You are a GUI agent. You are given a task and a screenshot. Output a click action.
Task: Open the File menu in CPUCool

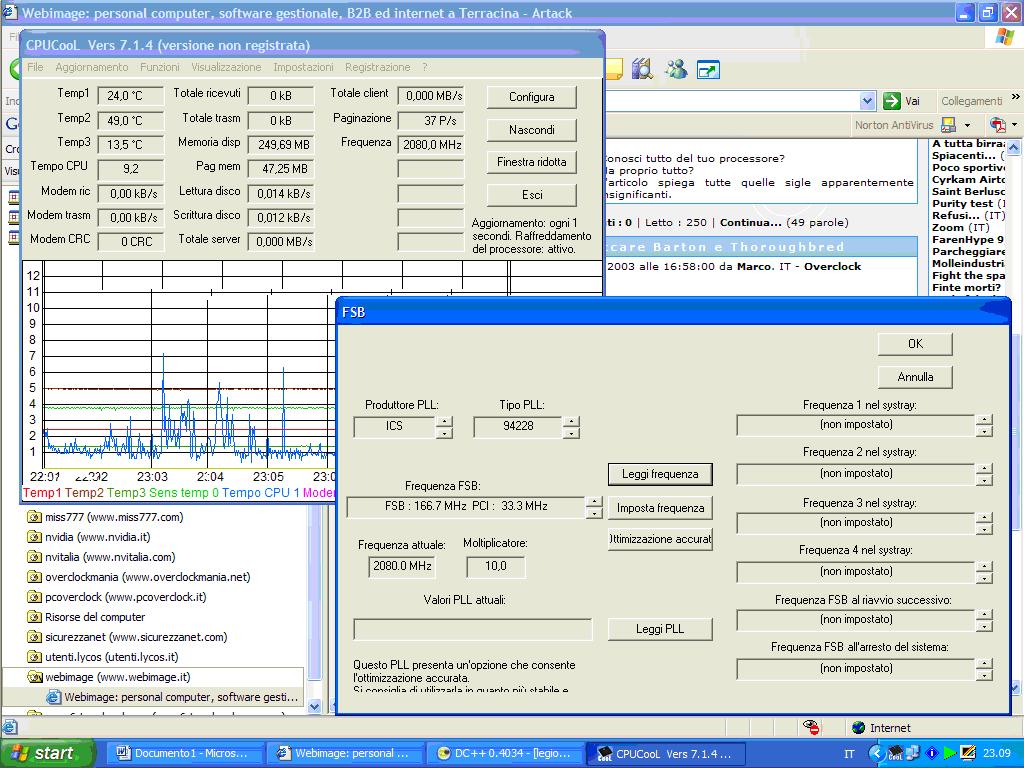pyautogui.click(x=35, y=67)
